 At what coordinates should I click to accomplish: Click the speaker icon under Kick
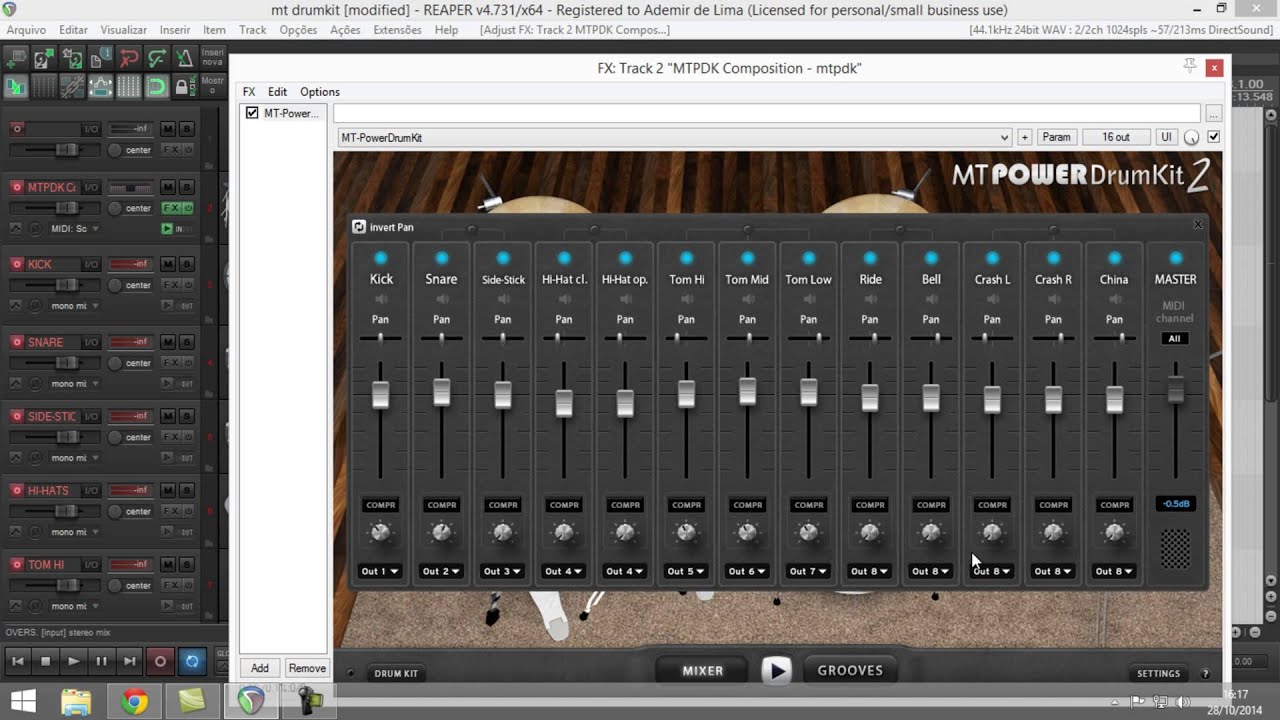click(x=381, y=299)
